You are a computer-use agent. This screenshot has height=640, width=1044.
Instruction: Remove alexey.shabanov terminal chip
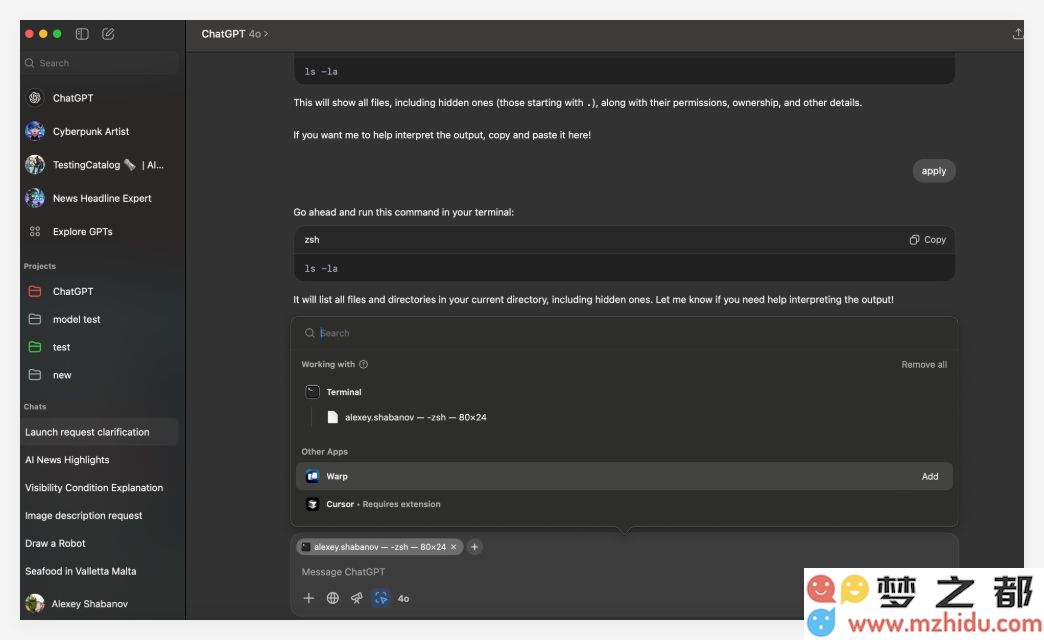pyautogui.click(x=453, y=547)
